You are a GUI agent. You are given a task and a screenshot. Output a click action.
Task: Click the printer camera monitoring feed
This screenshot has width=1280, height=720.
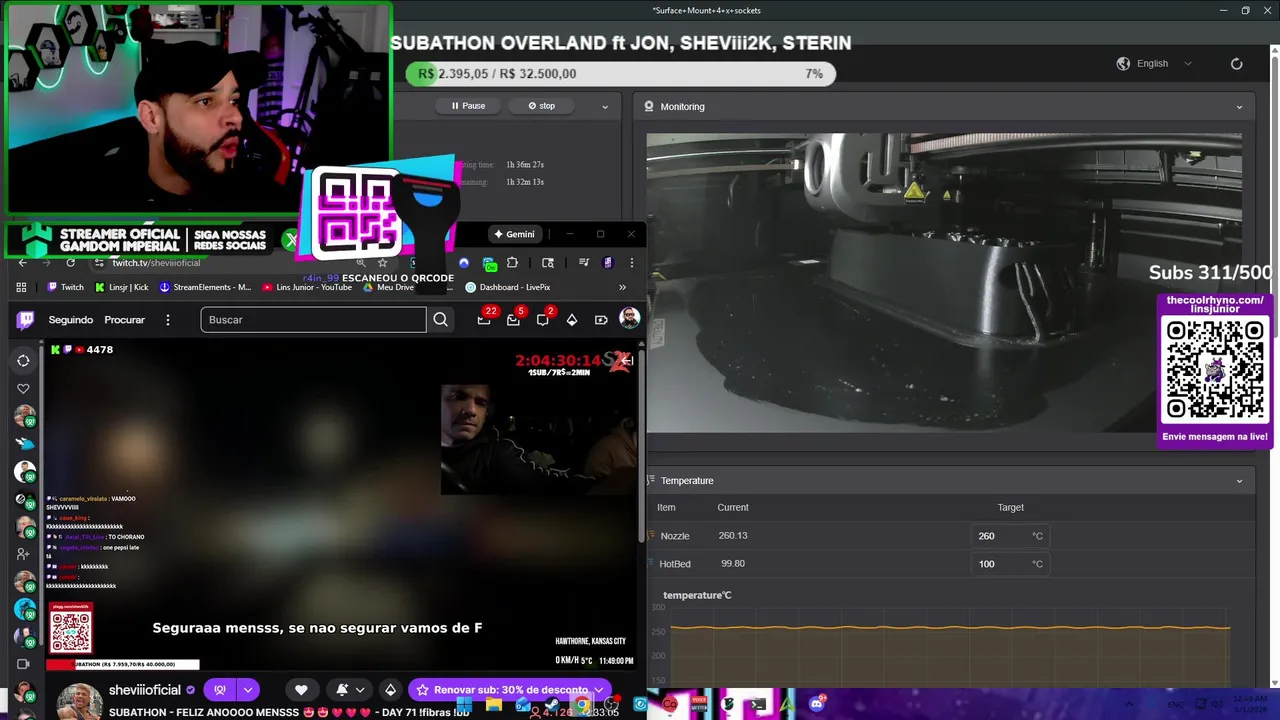943,283
